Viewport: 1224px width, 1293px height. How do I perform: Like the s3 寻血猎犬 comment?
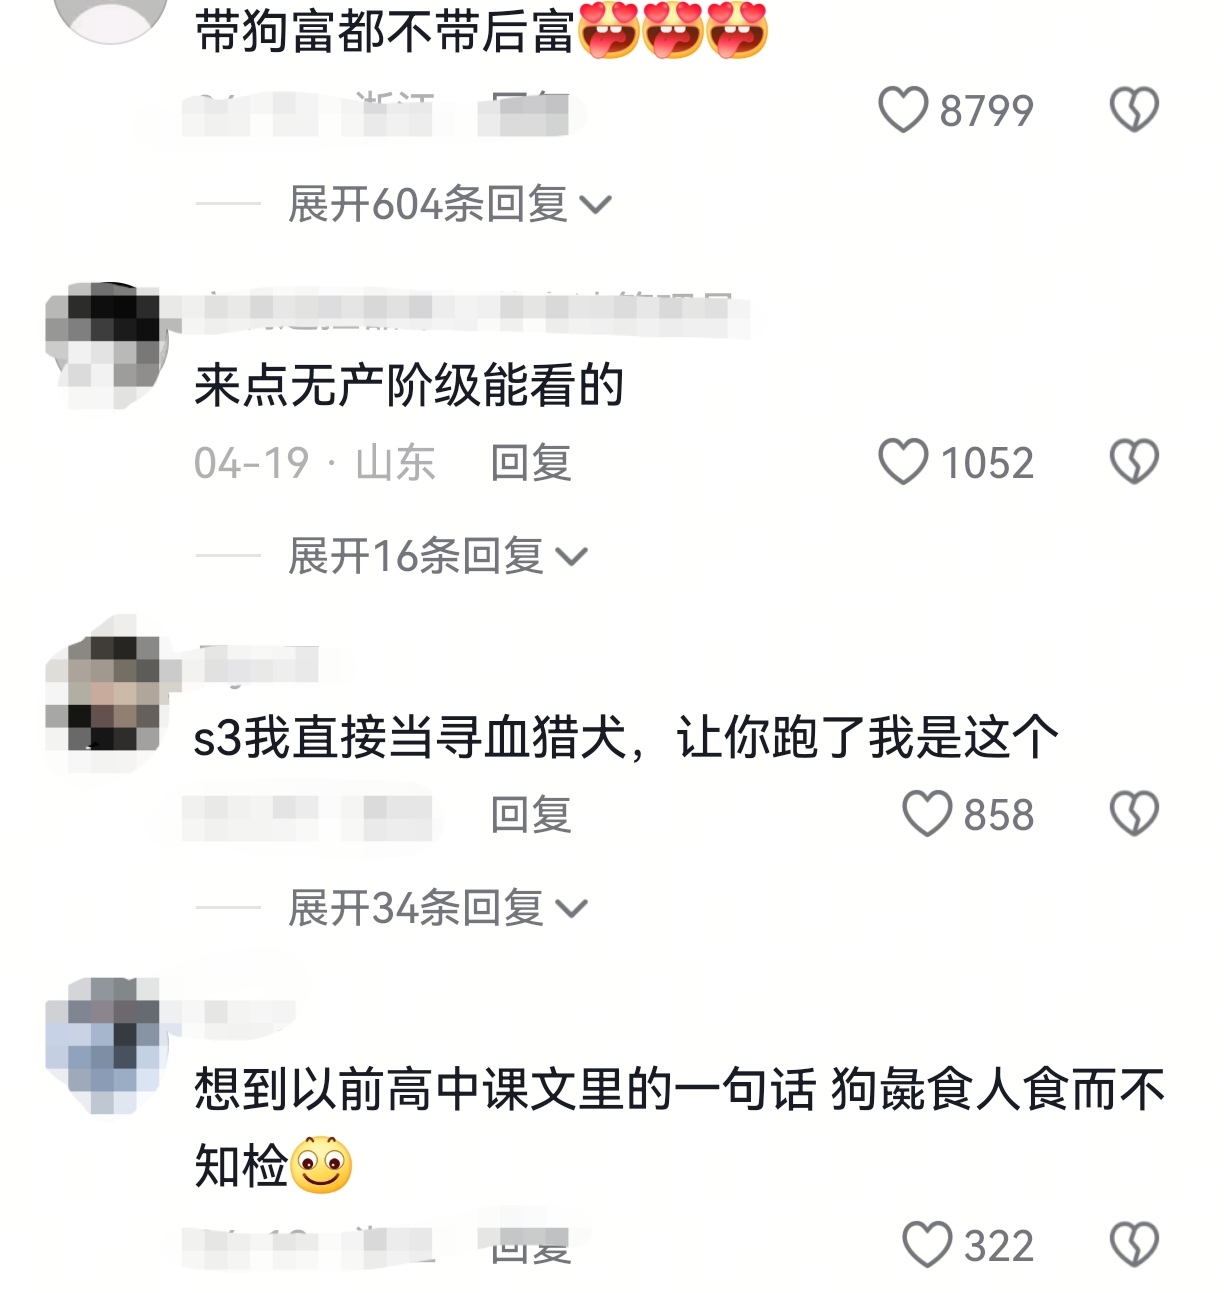[x=927, y=814]
